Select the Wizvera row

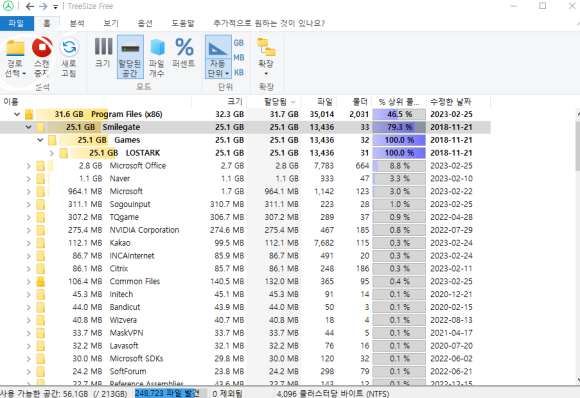[245, 320]
